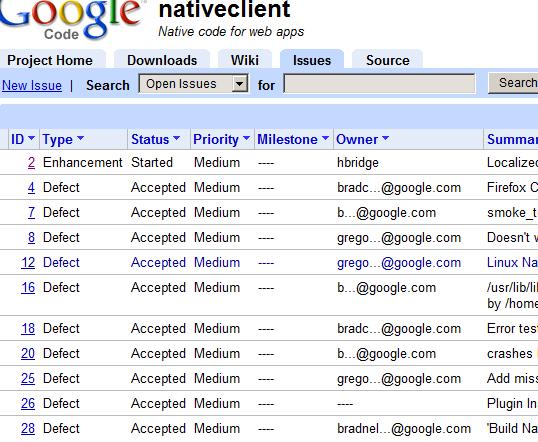Screen dimensions: 538x442
Task: Click the 'Doesn't' summary of issue 8
Action: [512, 238]
